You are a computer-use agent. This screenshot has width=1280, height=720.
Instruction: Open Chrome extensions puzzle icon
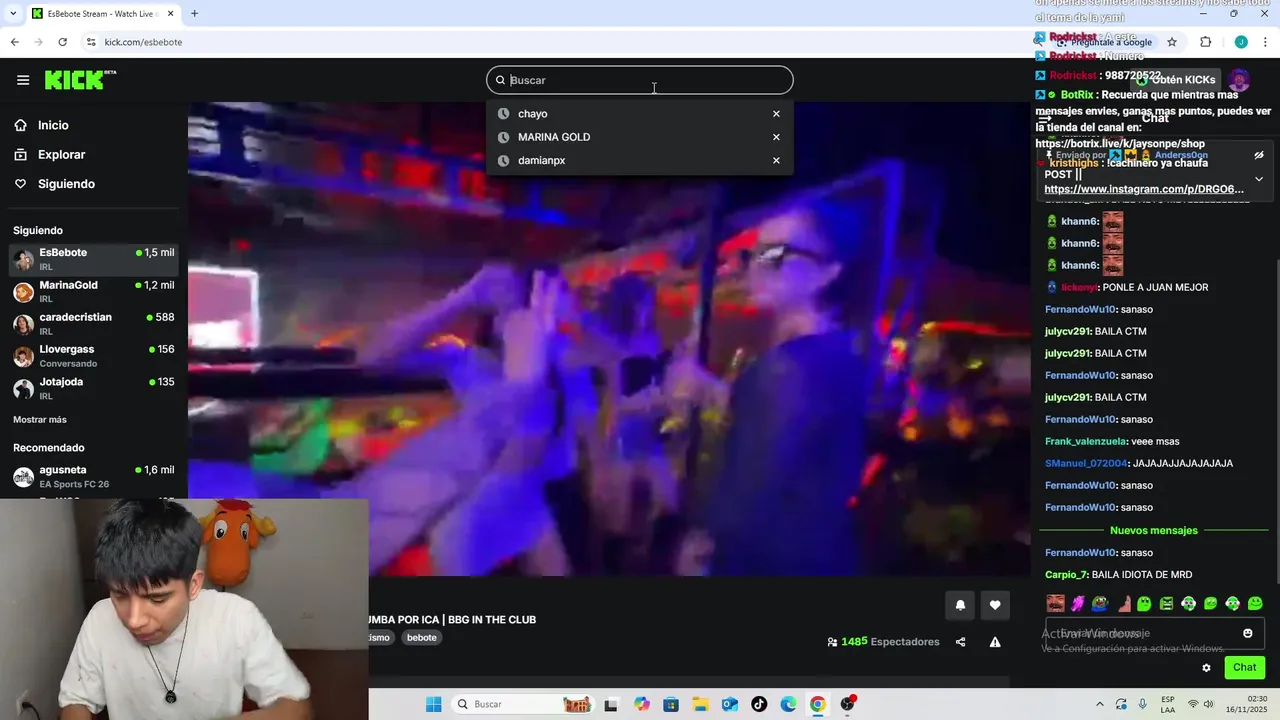[1205, 42]
